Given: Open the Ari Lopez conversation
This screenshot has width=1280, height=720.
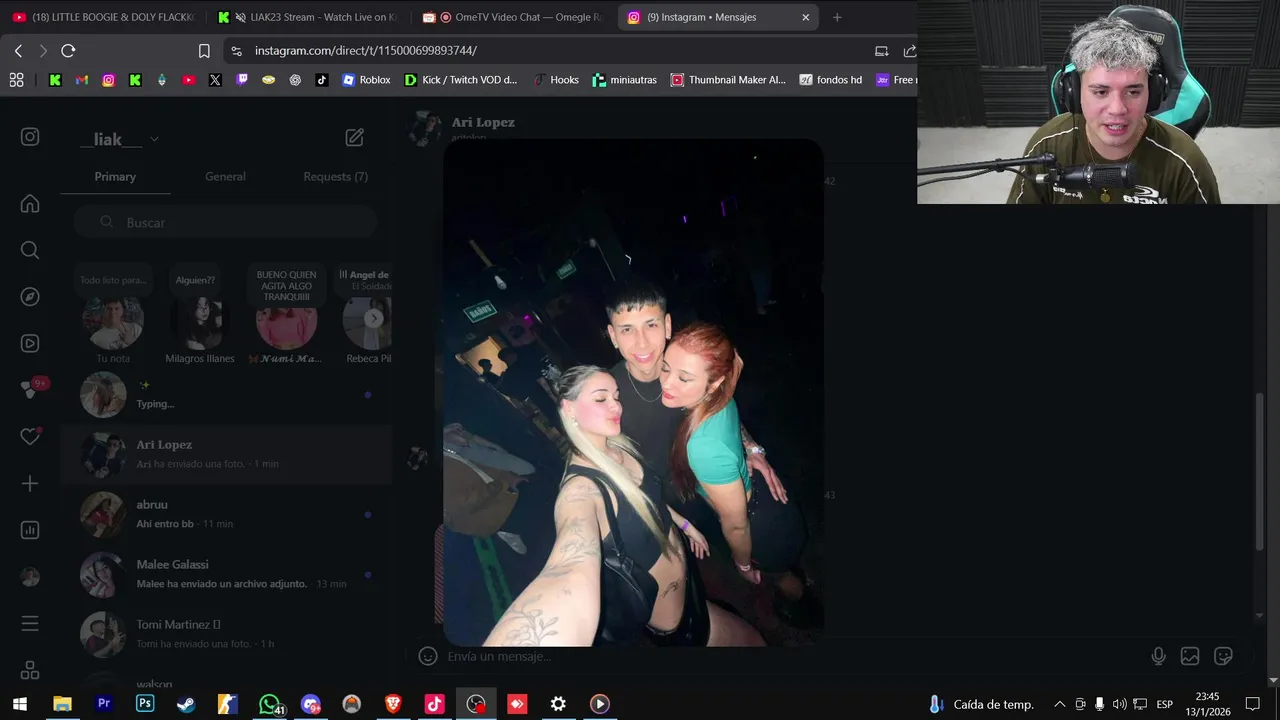Looking at the screenshot, I should click(x=226, y=454).
